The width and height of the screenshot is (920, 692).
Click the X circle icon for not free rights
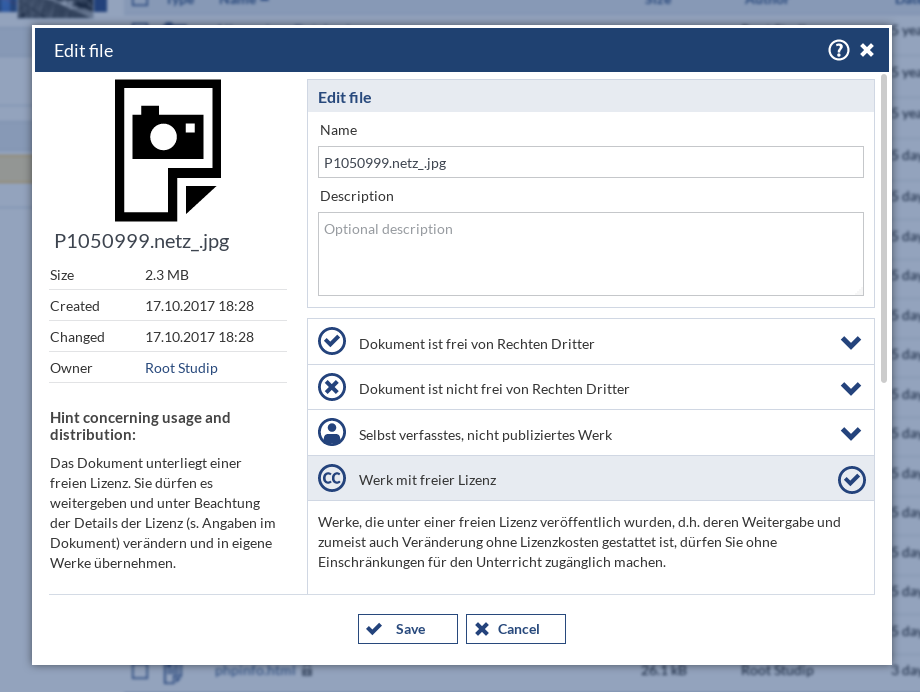(x=331, y=387)
